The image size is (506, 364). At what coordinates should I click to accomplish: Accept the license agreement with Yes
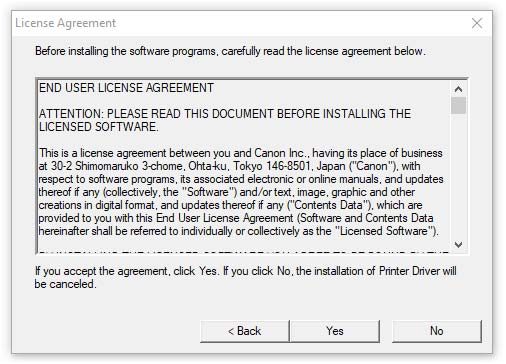coord(335,331)
